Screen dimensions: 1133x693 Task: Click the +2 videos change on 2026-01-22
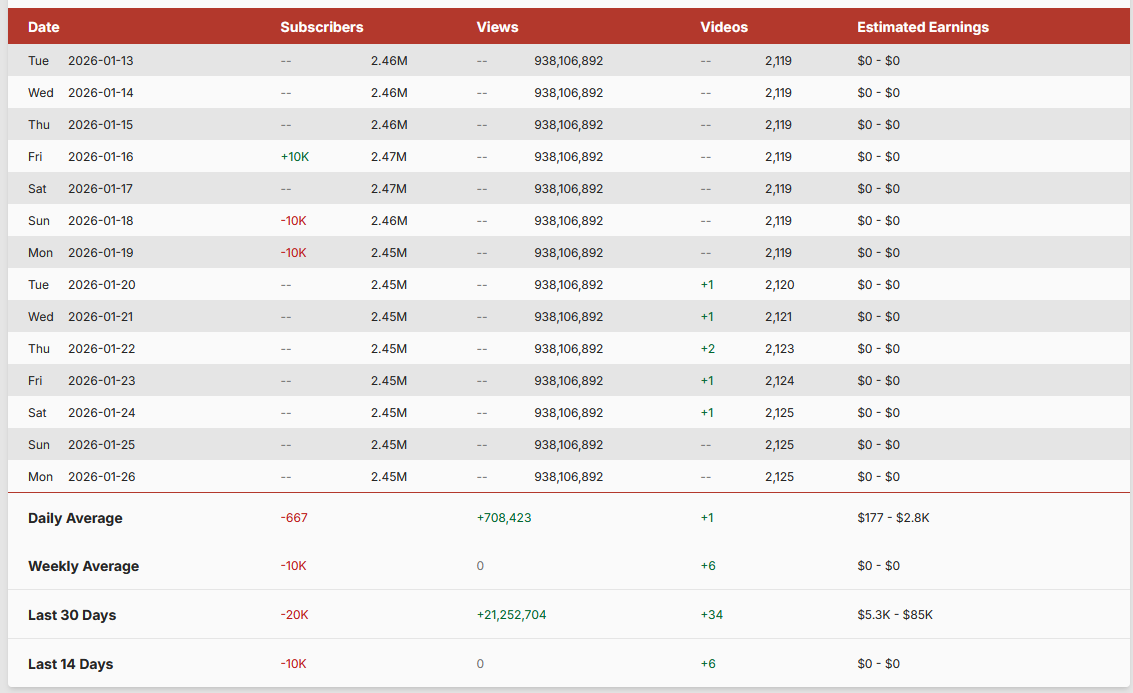707,349
